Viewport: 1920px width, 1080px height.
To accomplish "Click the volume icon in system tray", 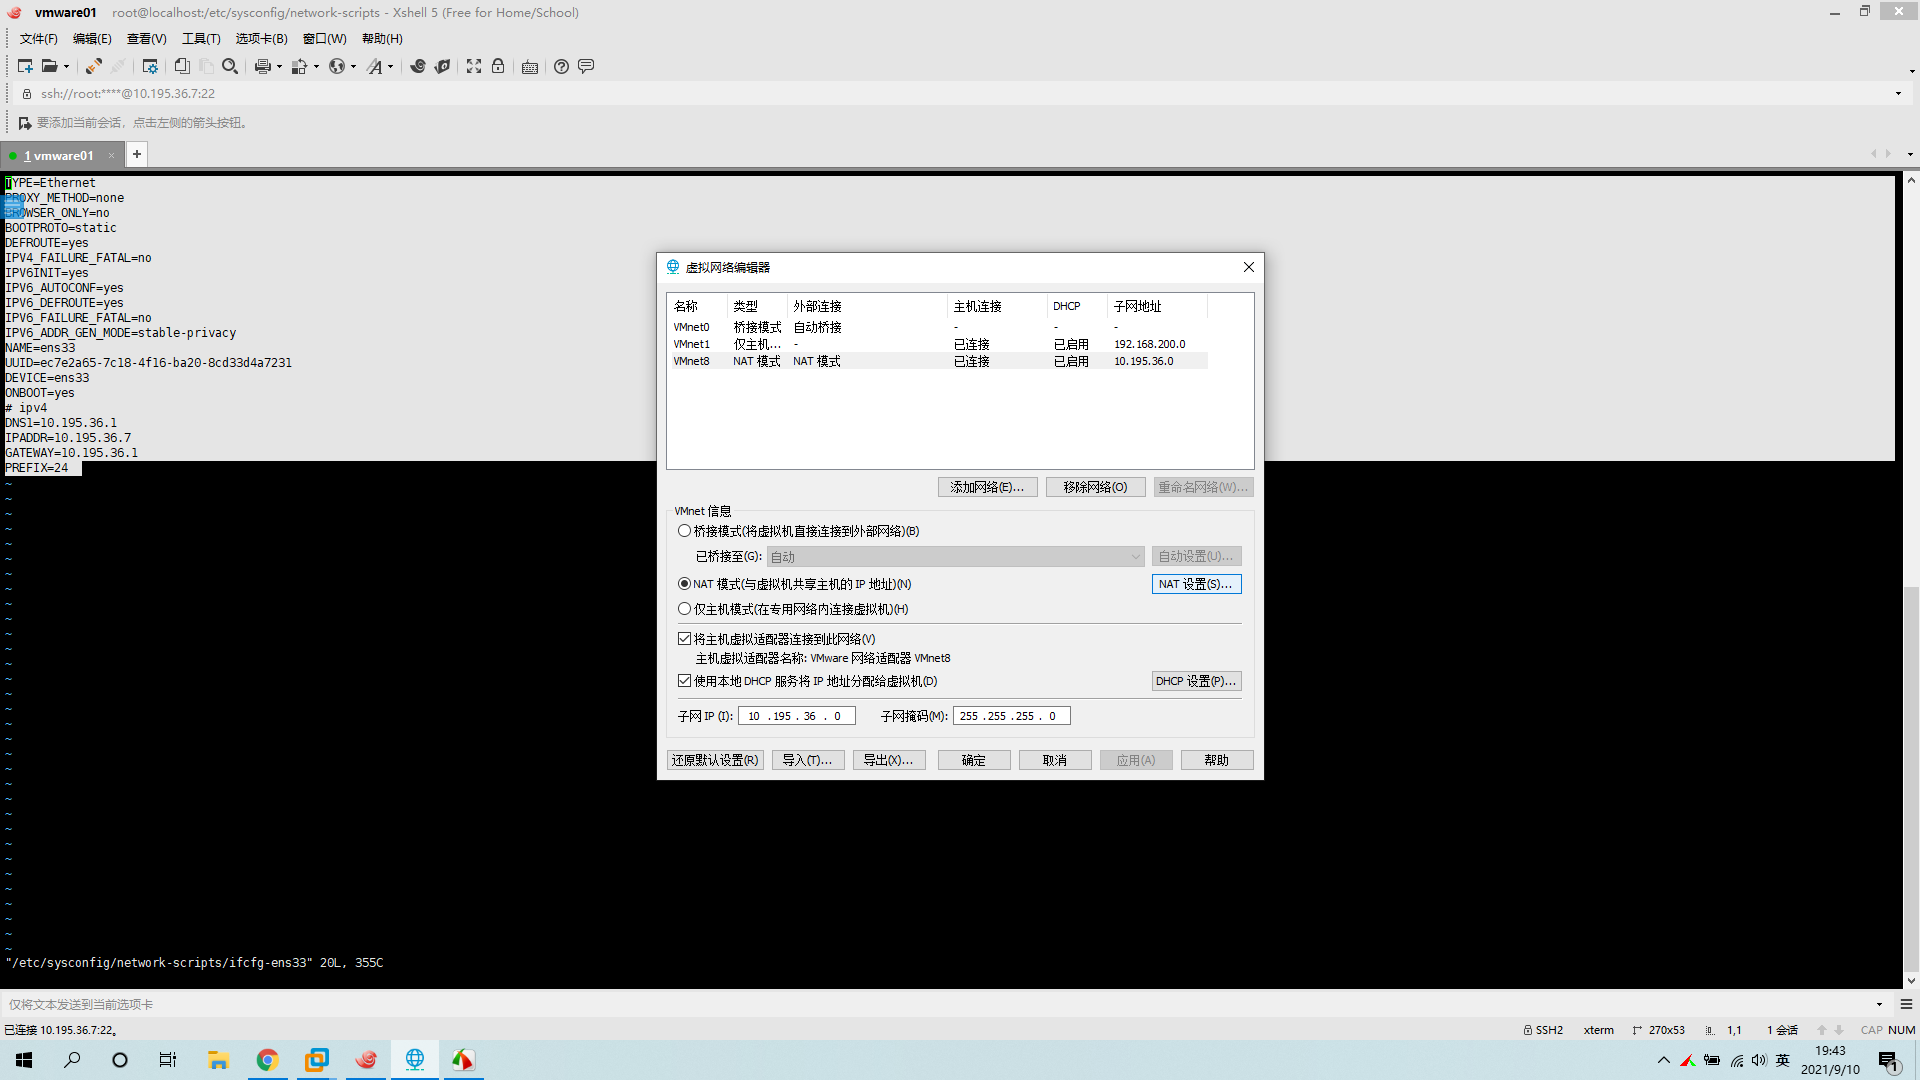I will [x=1759, y=1060].
